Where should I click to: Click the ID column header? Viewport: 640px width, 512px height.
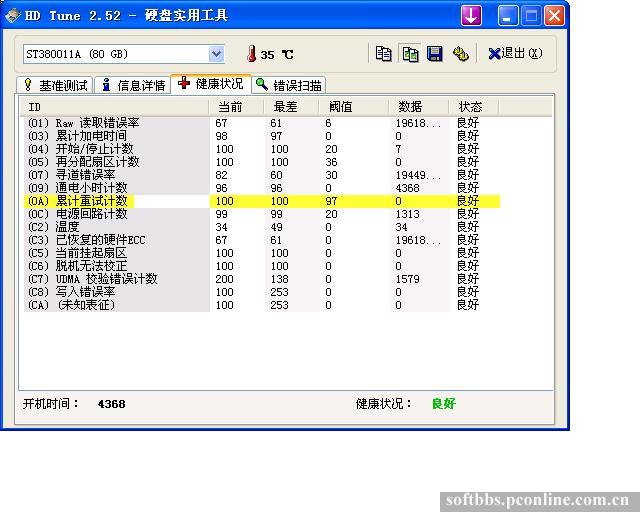tap(114, 107)
